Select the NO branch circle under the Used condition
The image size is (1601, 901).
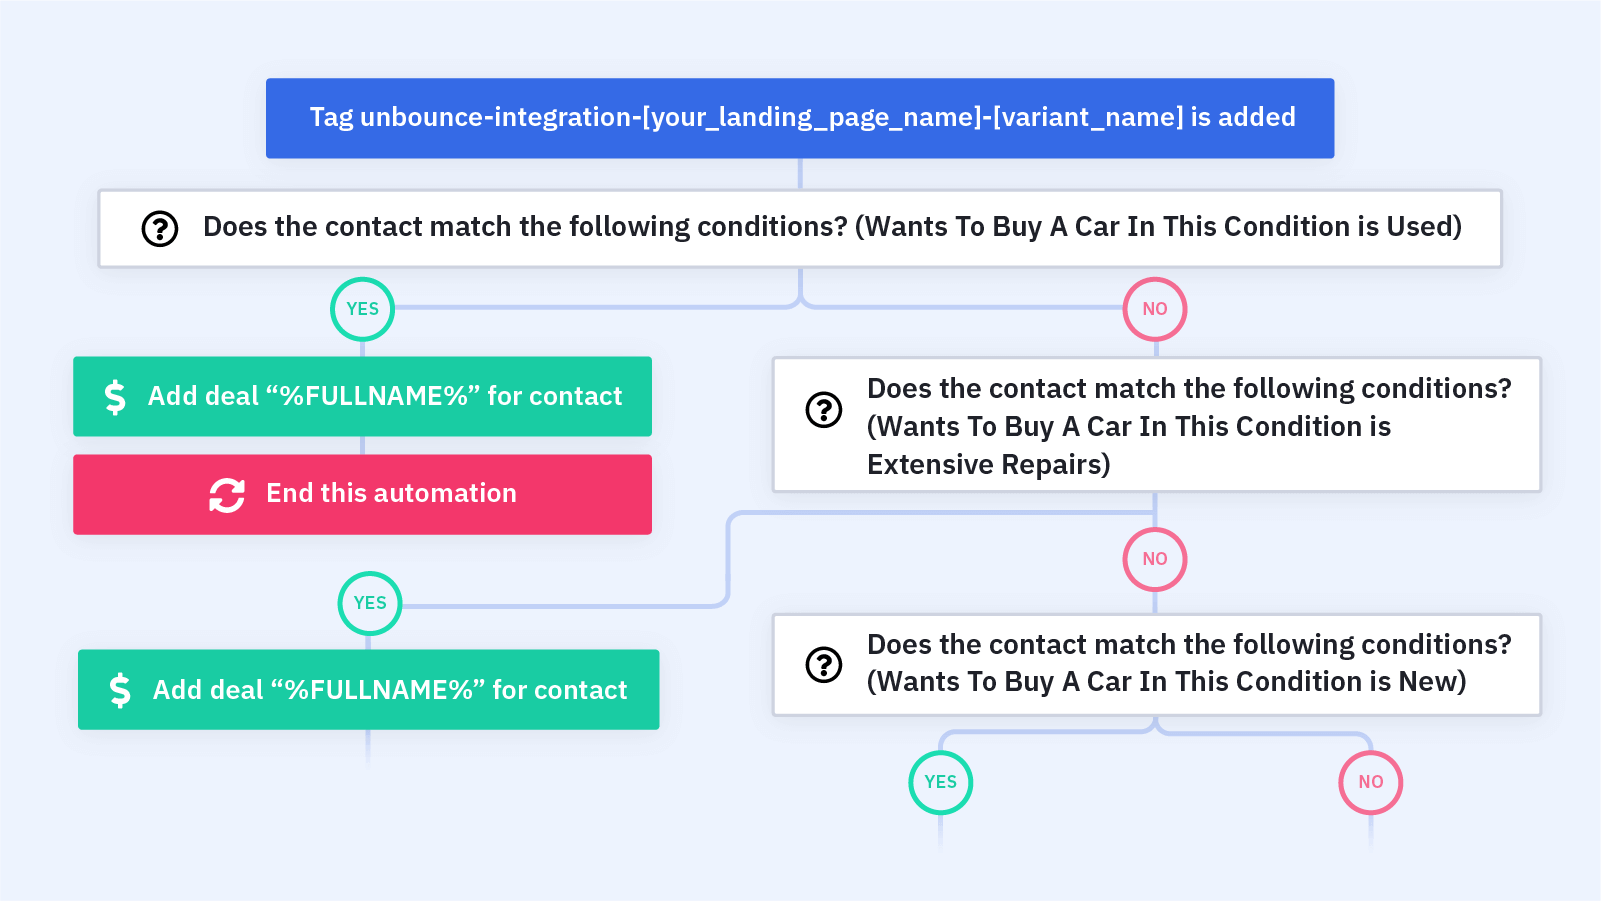[x=1155, y=309]
